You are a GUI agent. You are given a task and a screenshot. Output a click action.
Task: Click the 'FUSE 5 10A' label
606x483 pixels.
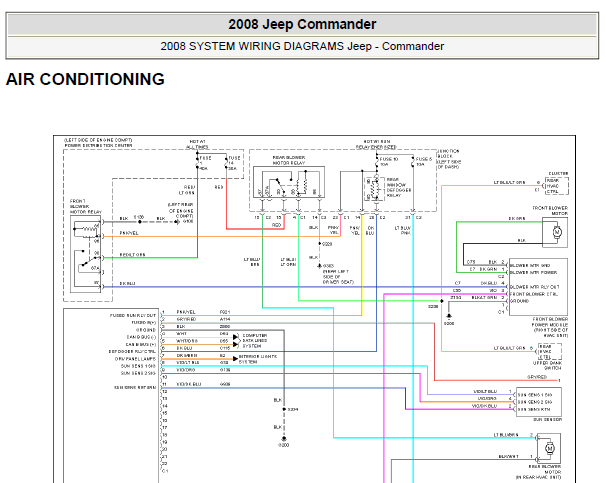424,162
